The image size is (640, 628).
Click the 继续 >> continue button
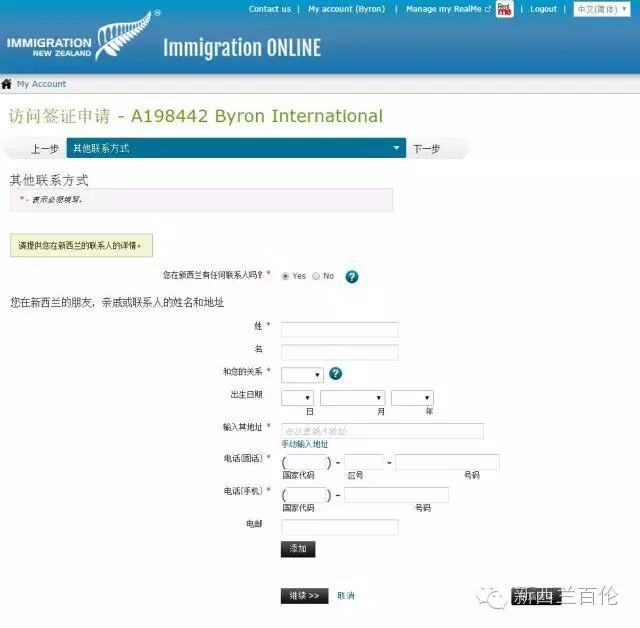(304, 596)
